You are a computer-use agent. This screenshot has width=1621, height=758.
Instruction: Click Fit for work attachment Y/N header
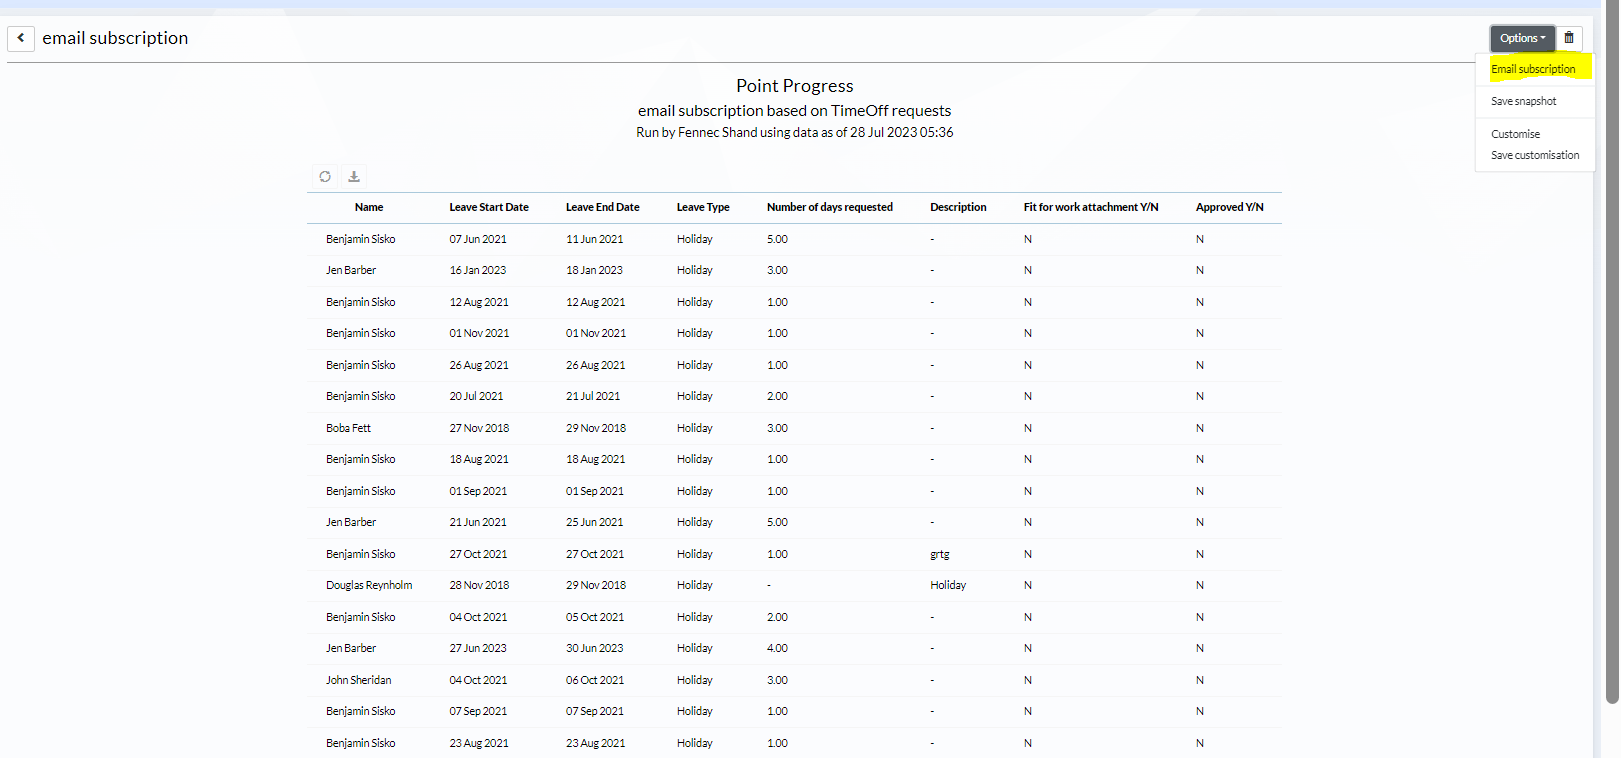[x=1091, y=207]
